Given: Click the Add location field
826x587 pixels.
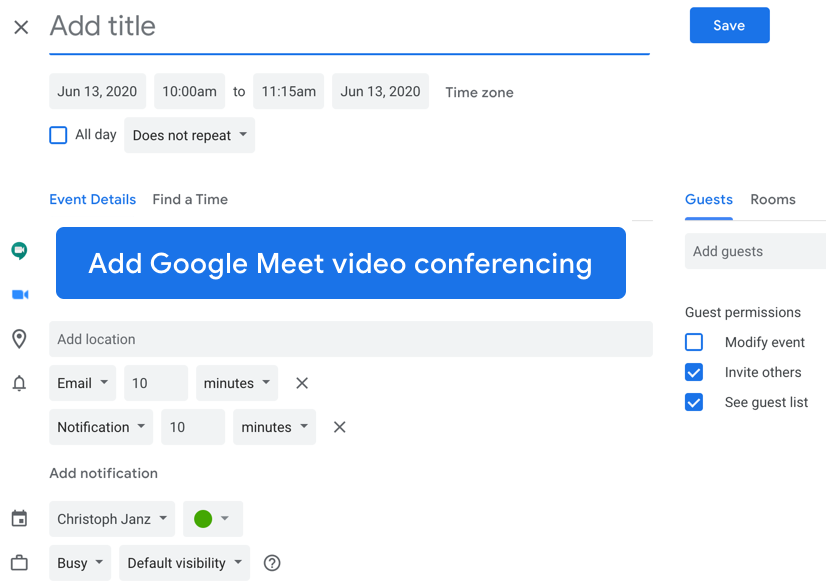Looking at the screenshot, I should [x=351, y=339].
